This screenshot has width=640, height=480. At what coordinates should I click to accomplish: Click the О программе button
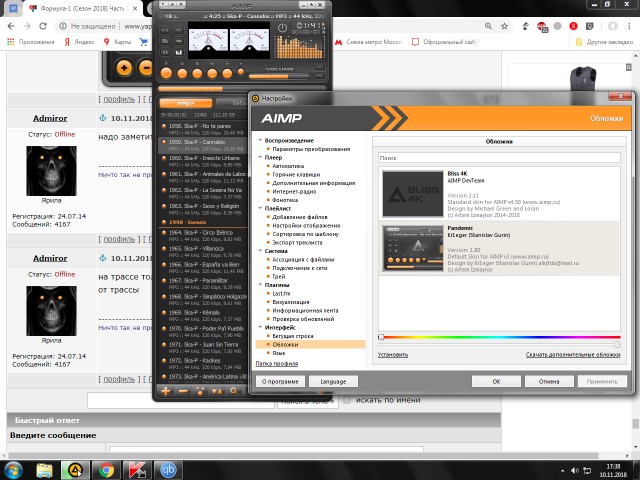point(280,382)
